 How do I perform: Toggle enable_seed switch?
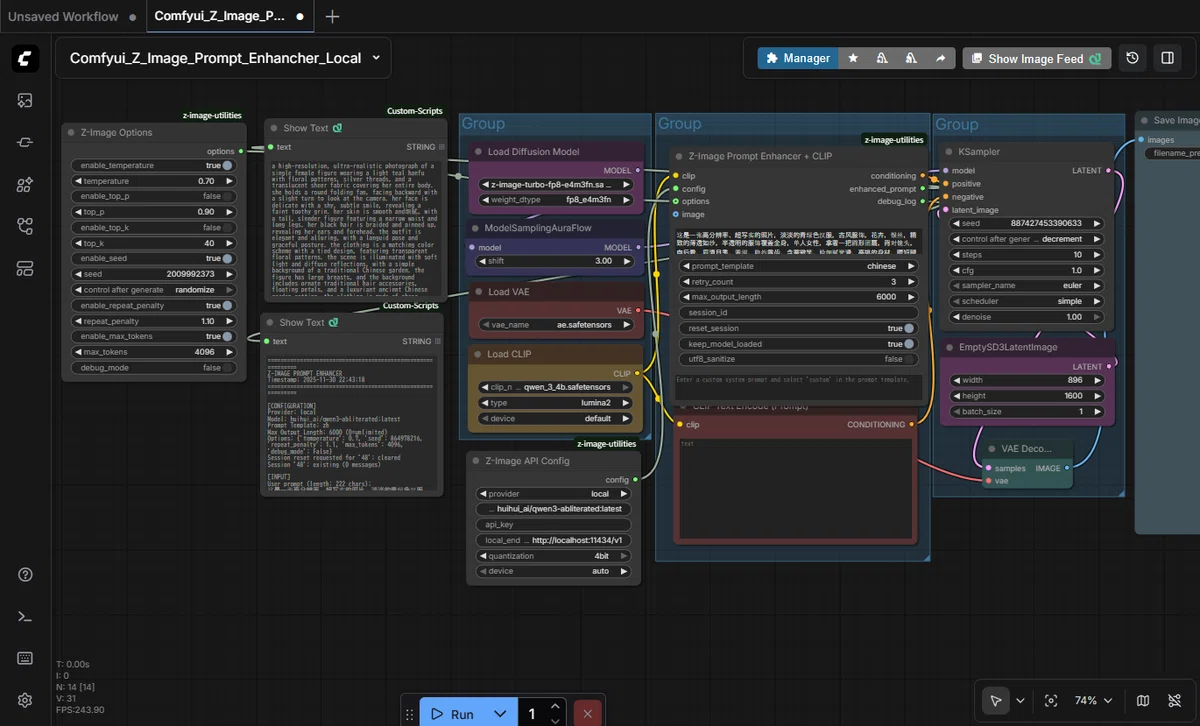[x=228, y=258]
